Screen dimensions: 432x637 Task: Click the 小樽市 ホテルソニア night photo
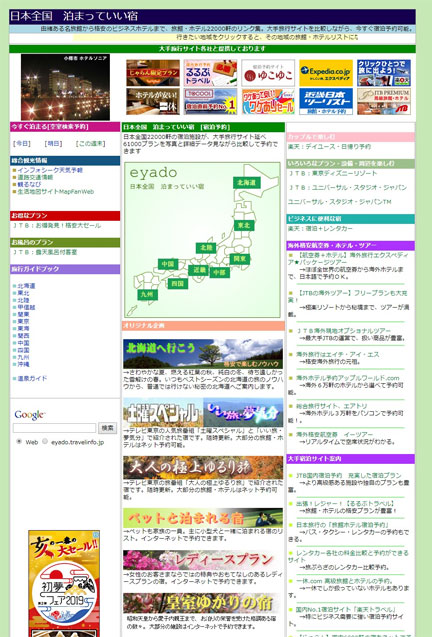click(65, 87)
